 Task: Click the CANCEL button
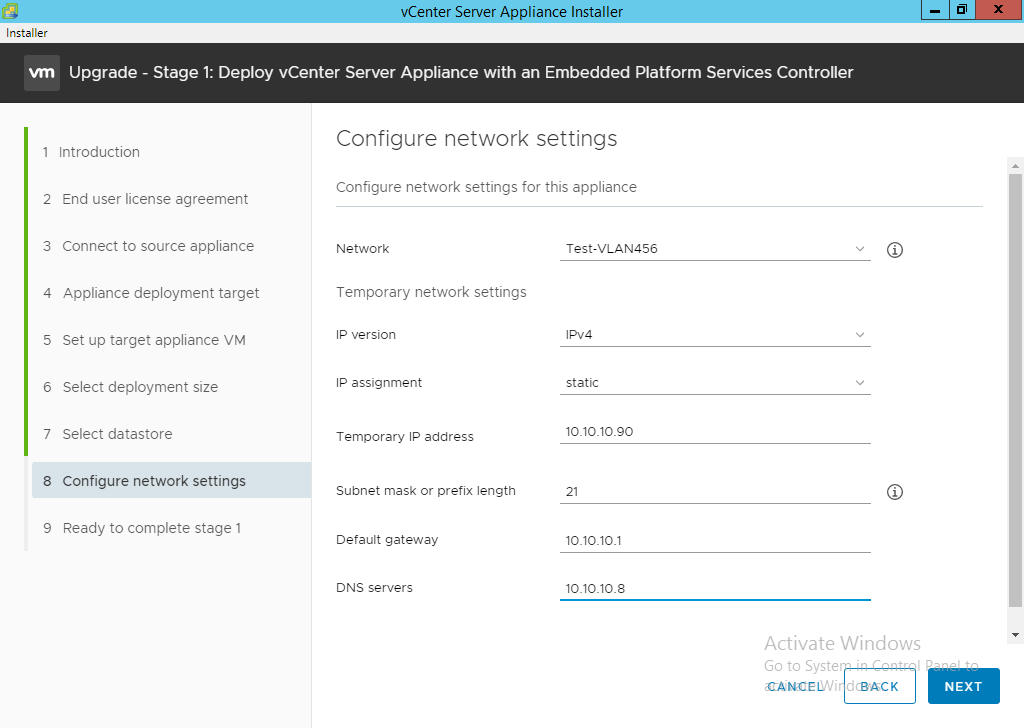[x=795, y=686]
